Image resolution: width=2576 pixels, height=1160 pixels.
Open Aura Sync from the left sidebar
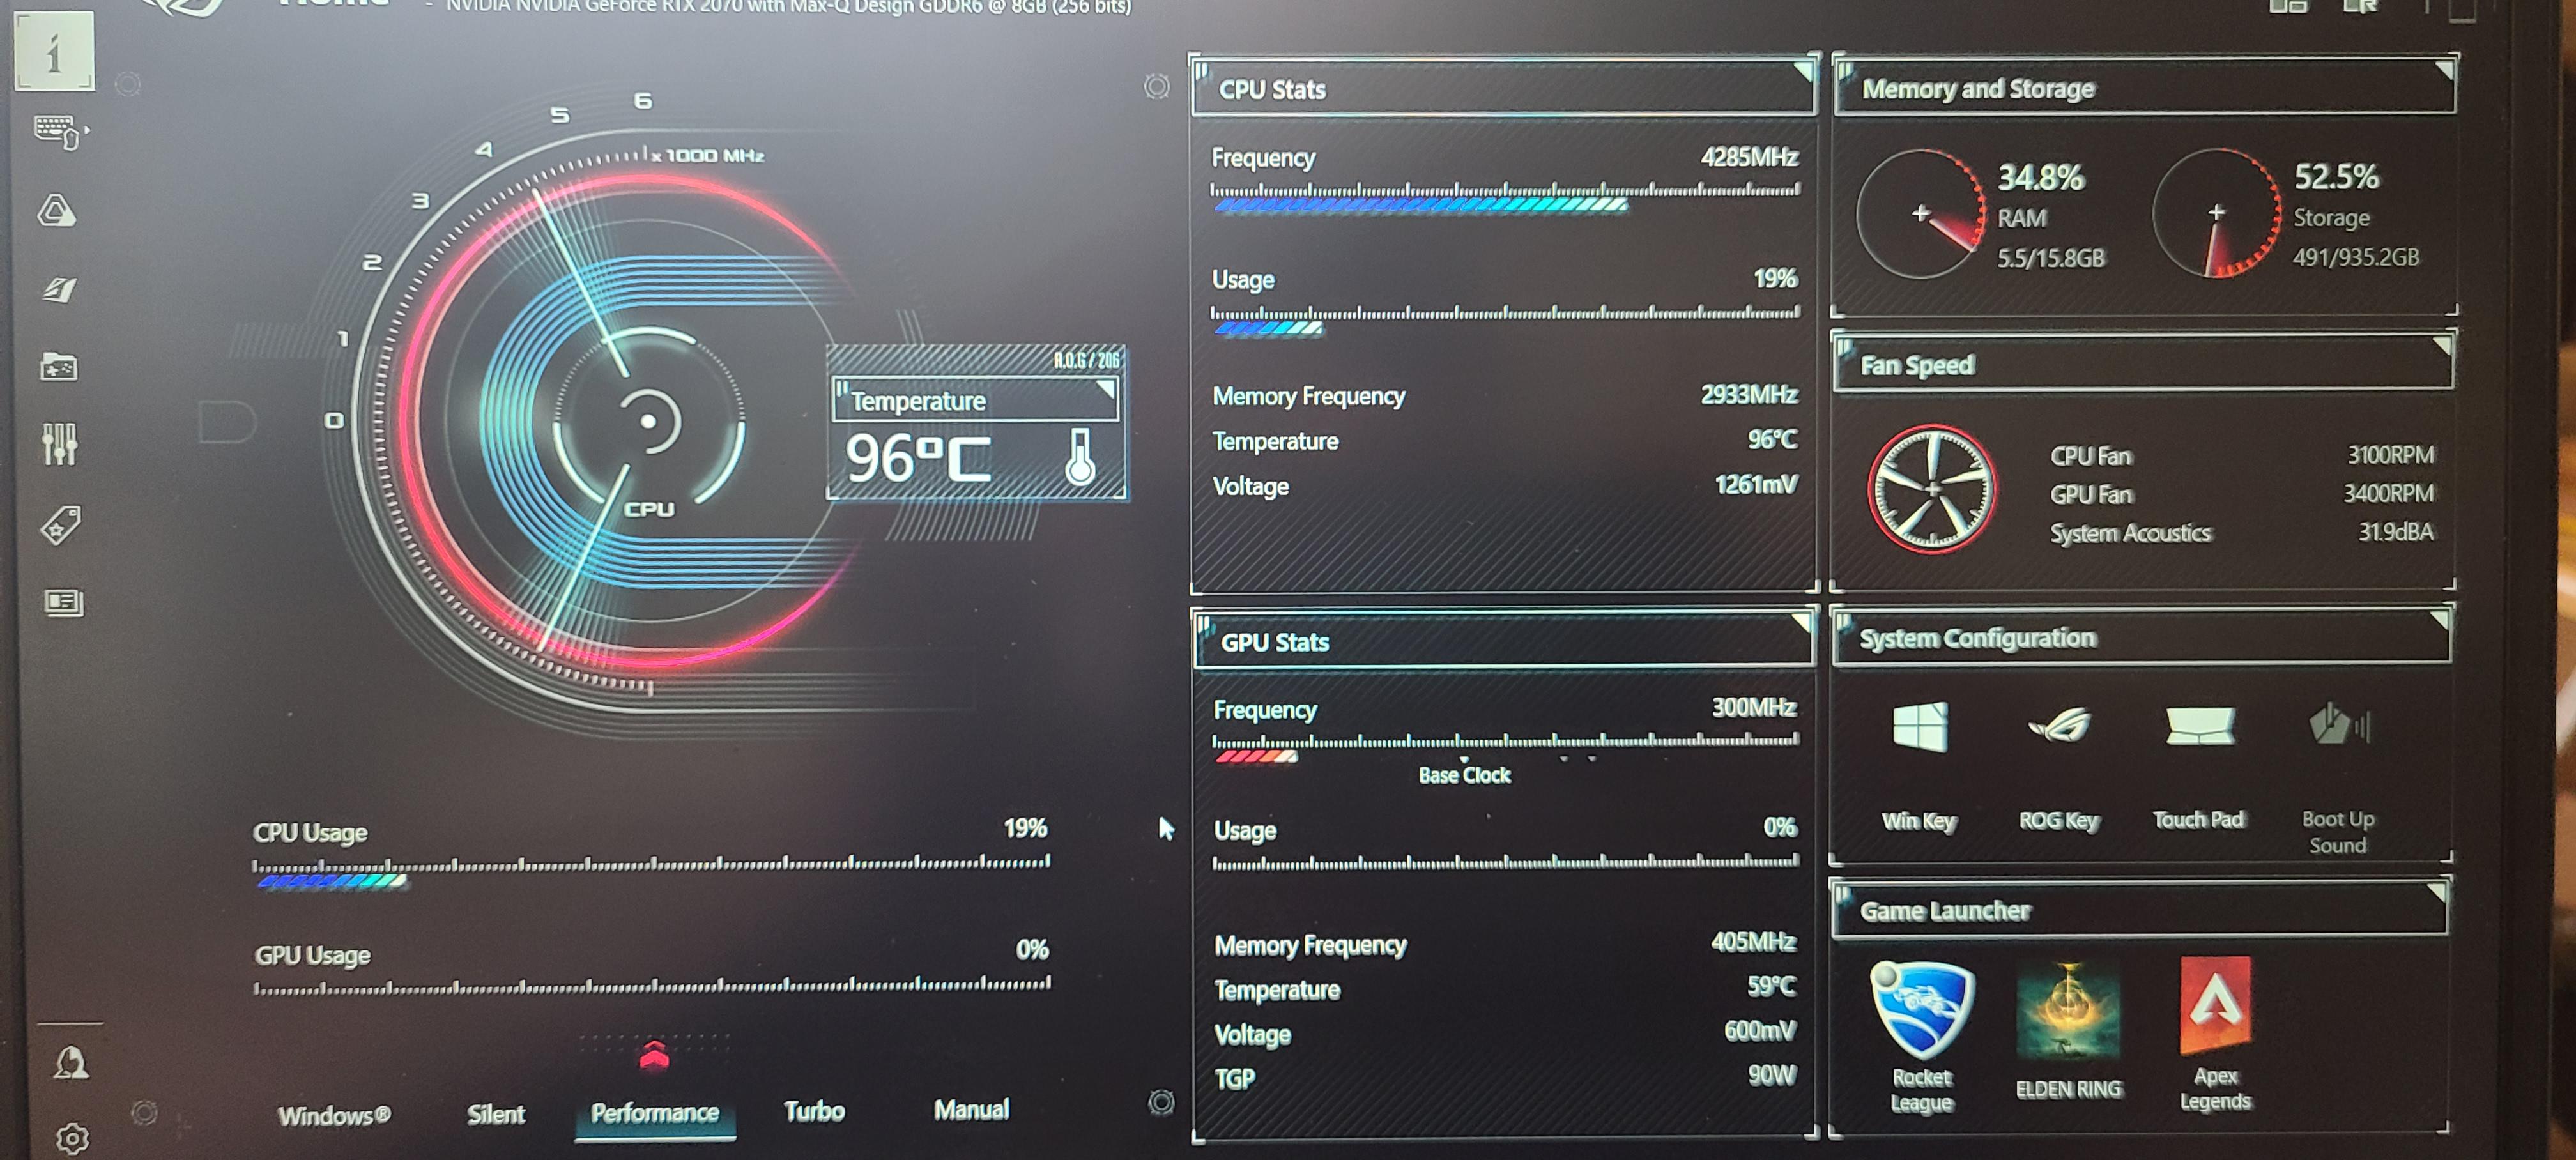tap(57, 210)
